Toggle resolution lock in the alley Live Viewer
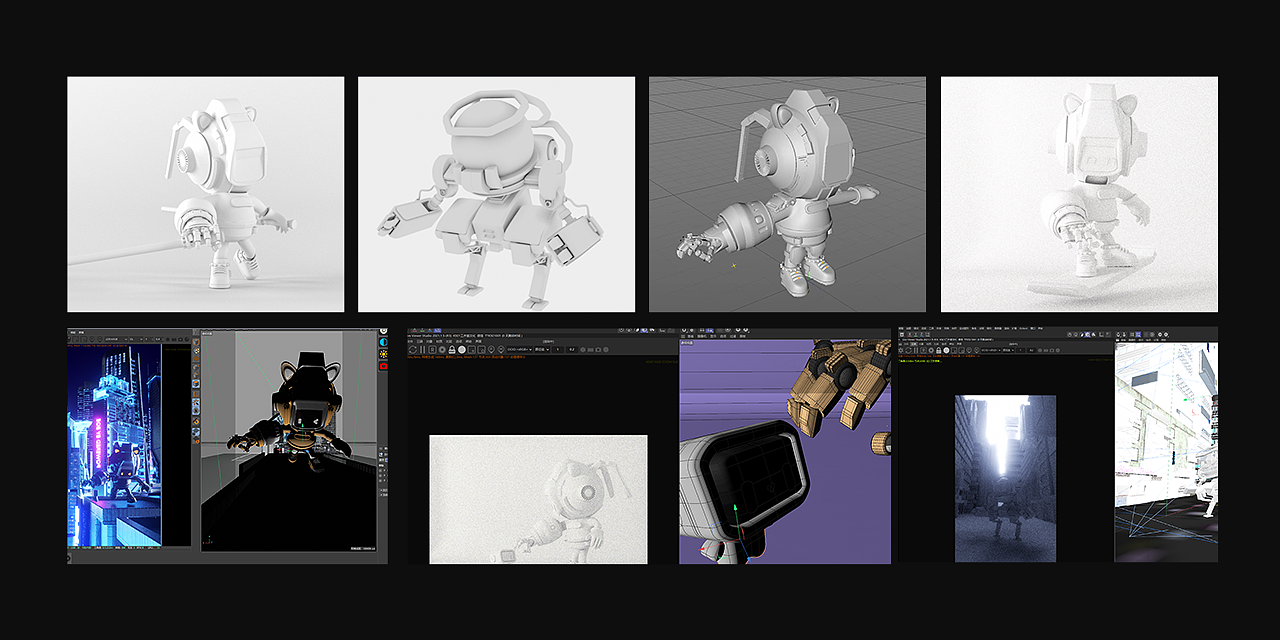This screenshot has height=640, width=1280. coord(938,350)
